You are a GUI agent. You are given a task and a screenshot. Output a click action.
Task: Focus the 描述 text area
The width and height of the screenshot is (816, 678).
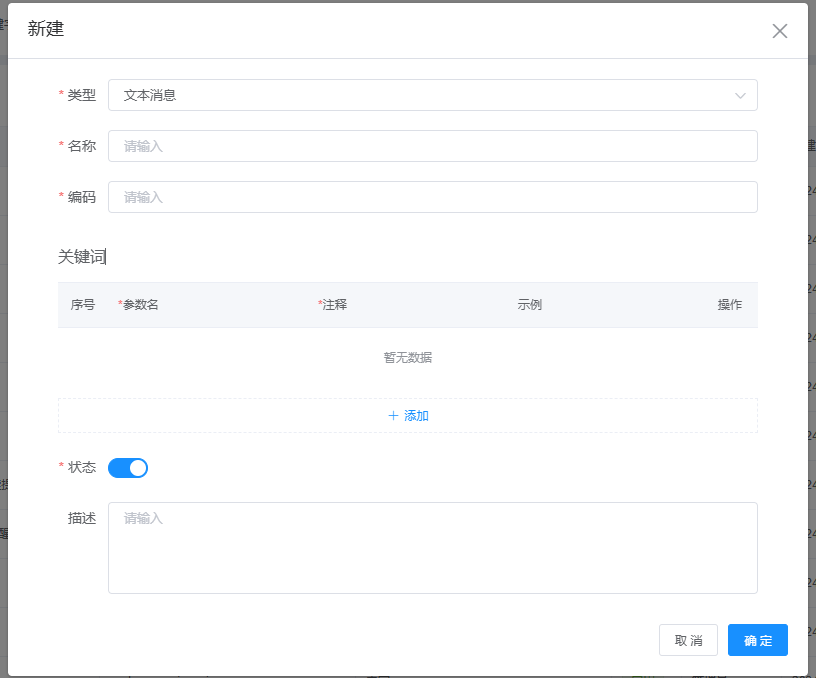pyautogui.click(x=432, y=547)
